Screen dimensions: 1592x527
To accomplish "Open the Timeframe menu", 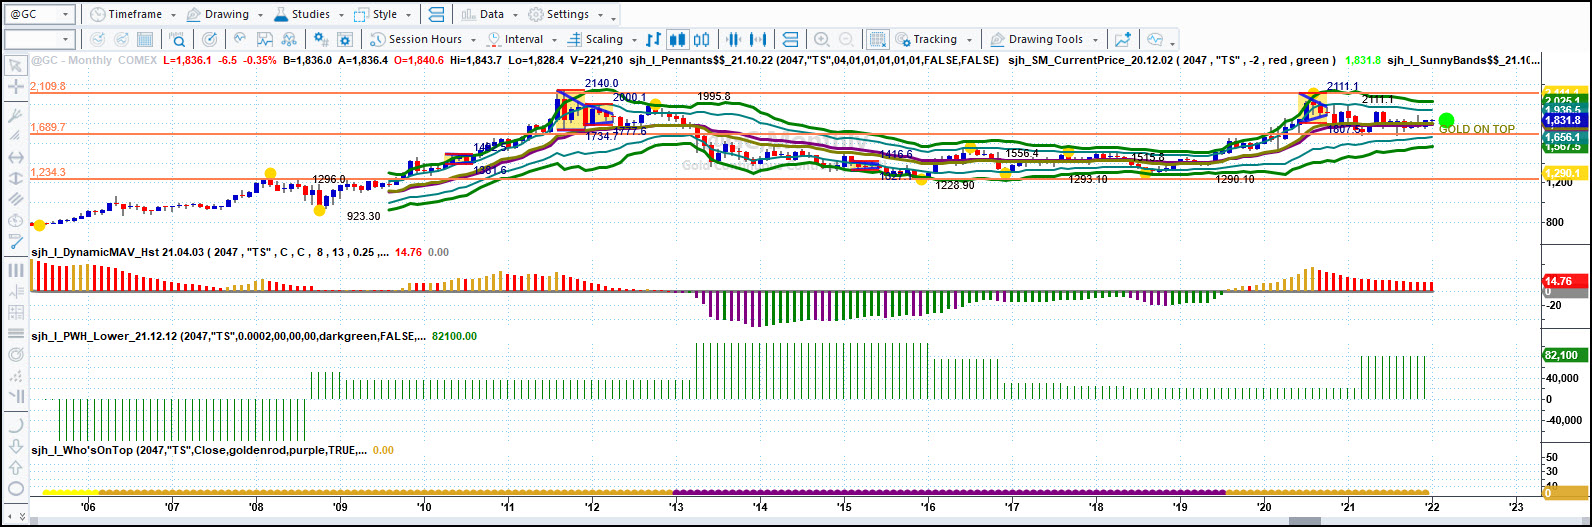I will 132,15.
